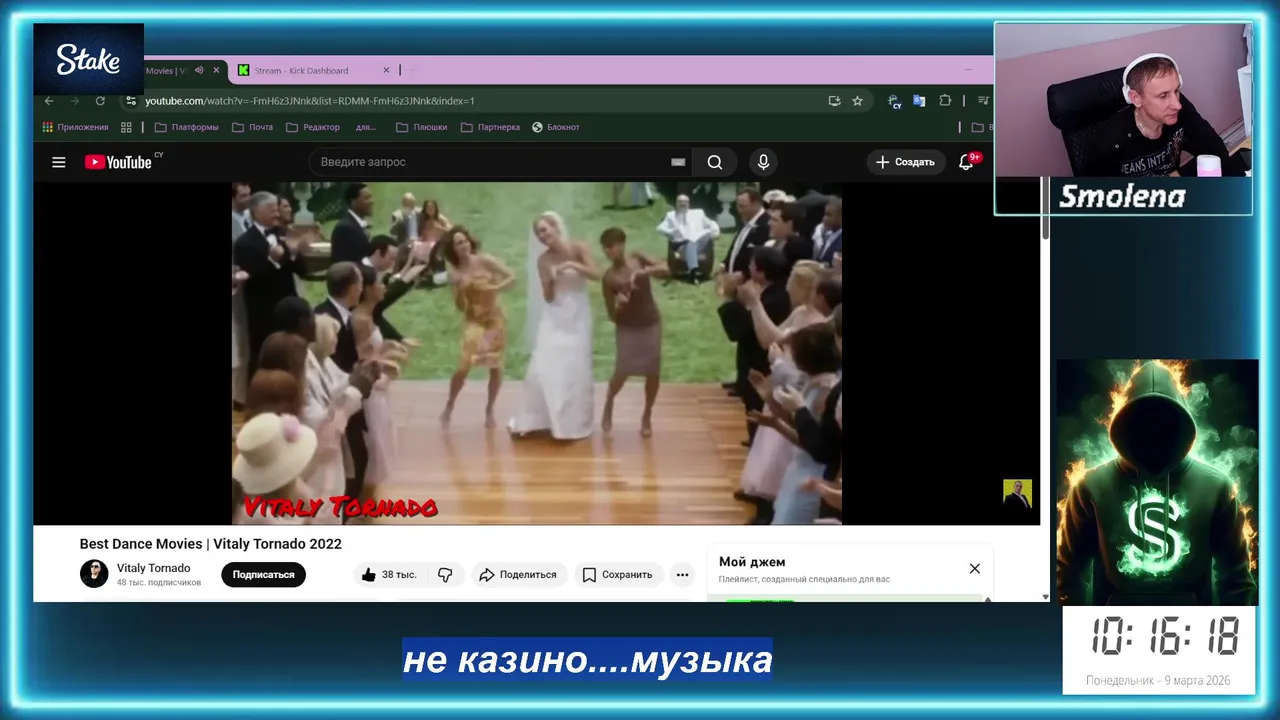The width and height of the screenshot is (1280, 720).
Task: Click the browser forward arrow
Action: (x=74, y=101)
